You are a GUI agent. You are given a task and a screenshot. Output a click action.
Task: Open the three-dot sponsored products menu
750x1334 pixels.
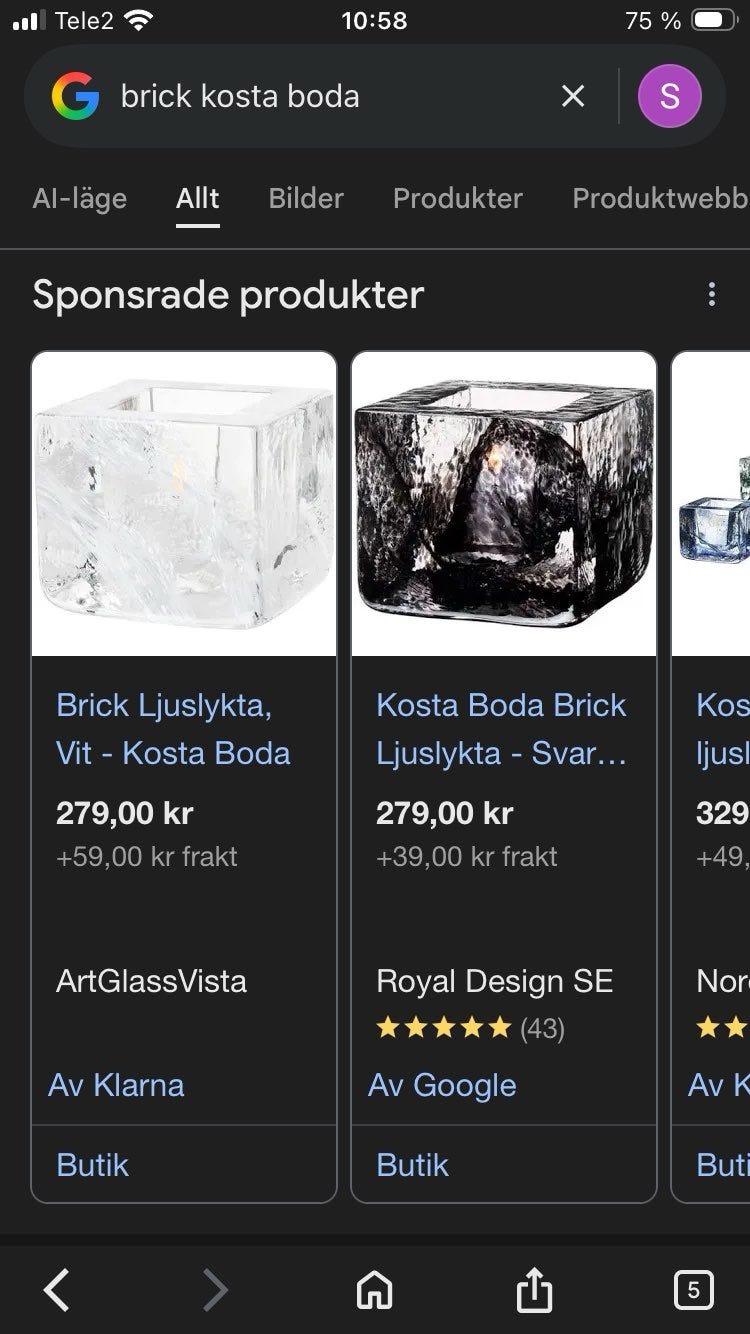711,294
